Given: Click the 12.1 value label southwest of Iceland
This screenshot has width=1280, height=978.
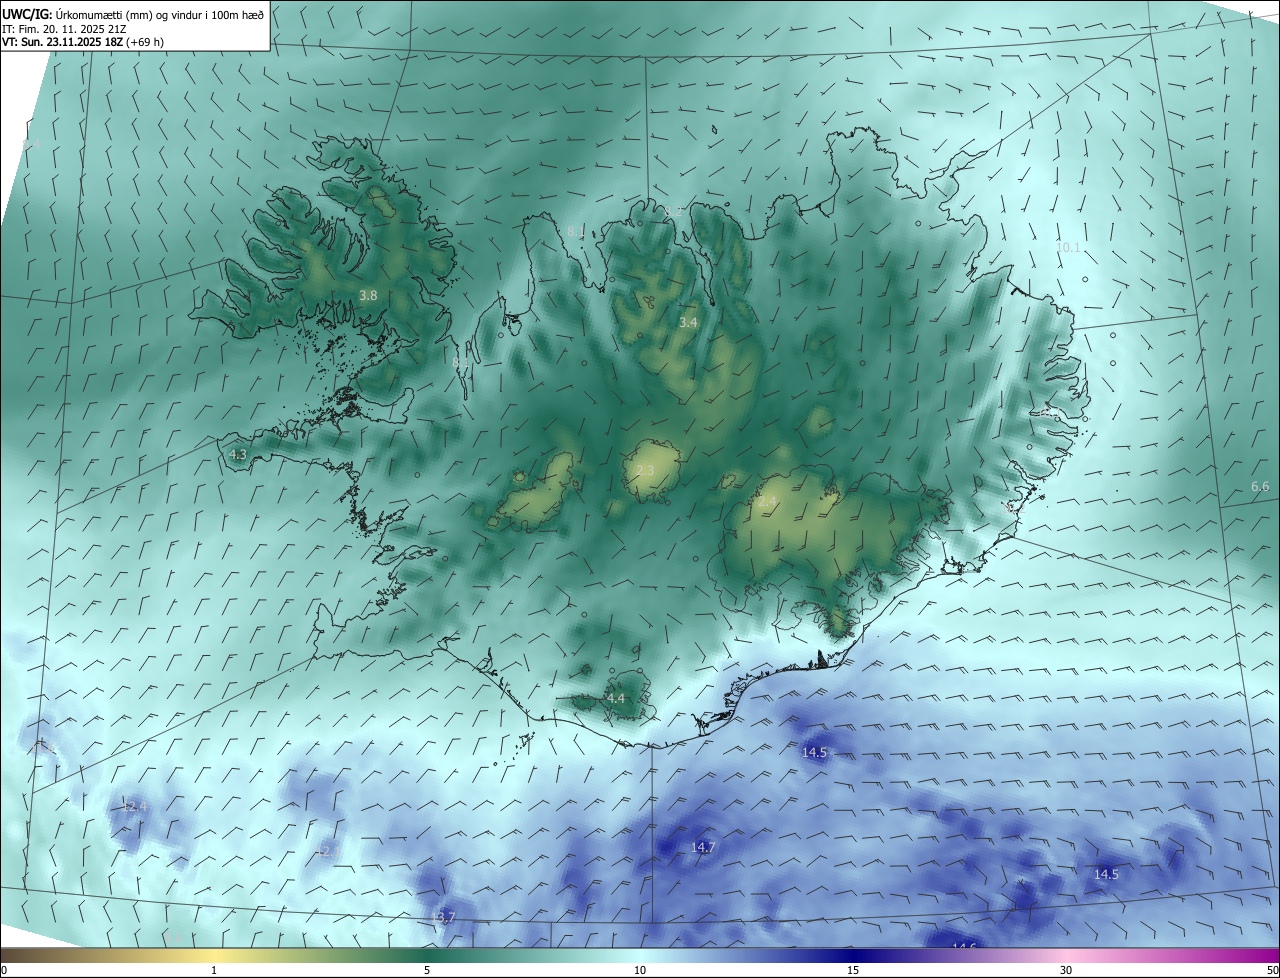Looking at the screenshot, I should 327,851.
